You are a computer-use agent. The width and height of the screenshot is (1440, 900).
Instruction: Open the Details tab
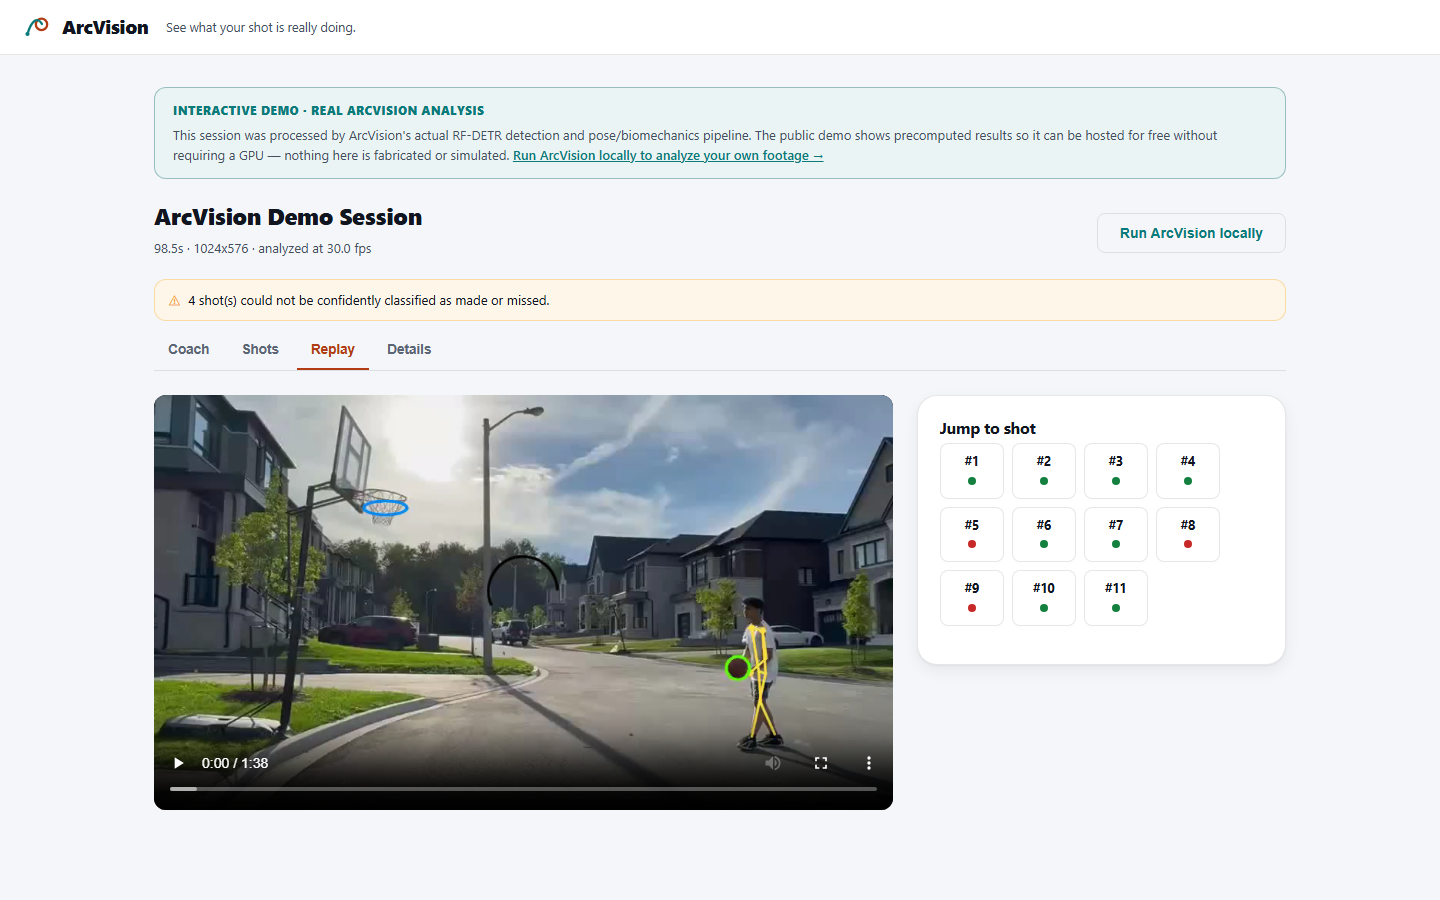[409, 349]
